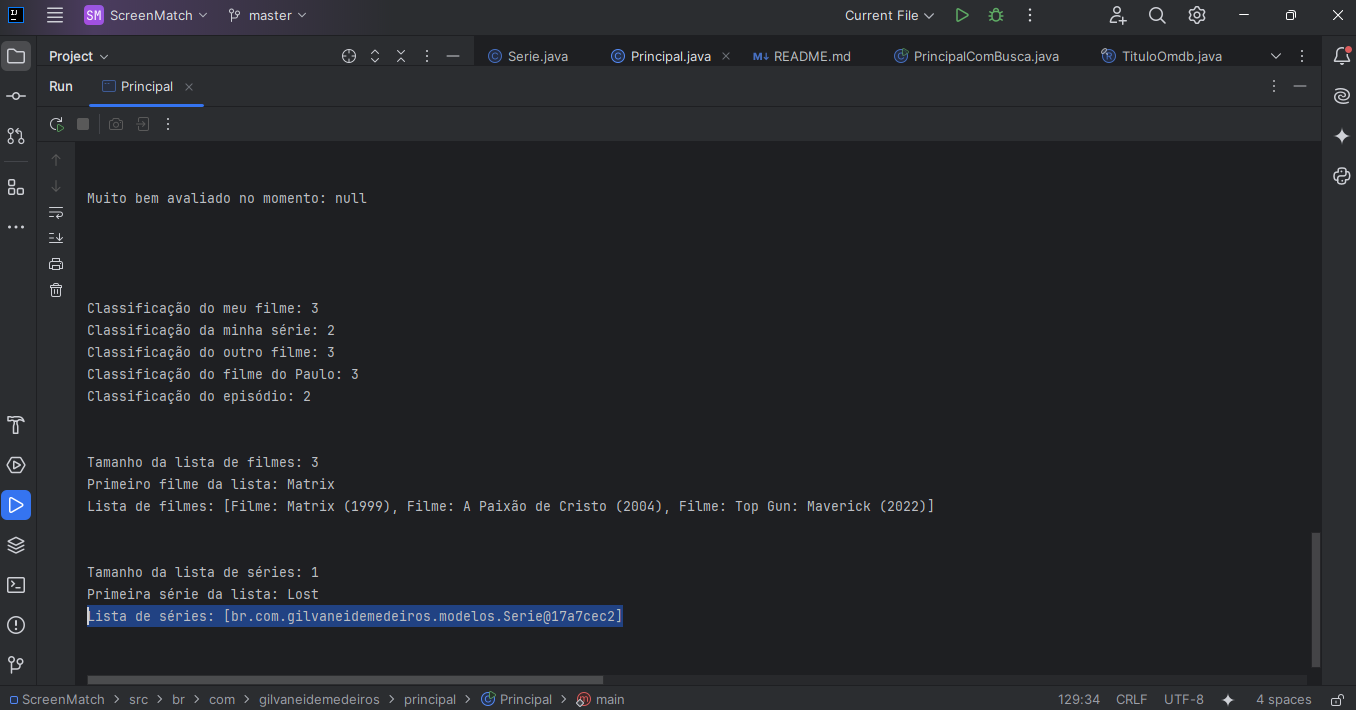1356x710 pixels.
Task: Open Project panel options menu
Action: click(x=427, y=56)
